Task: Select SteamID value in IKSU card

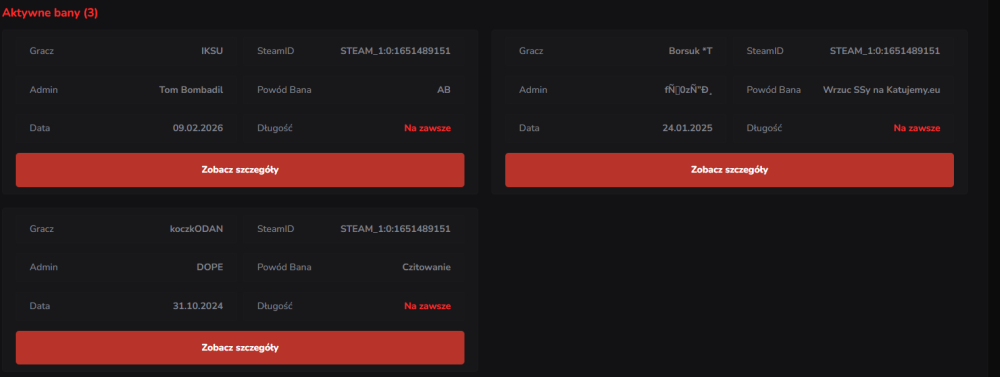Action: 395,51
